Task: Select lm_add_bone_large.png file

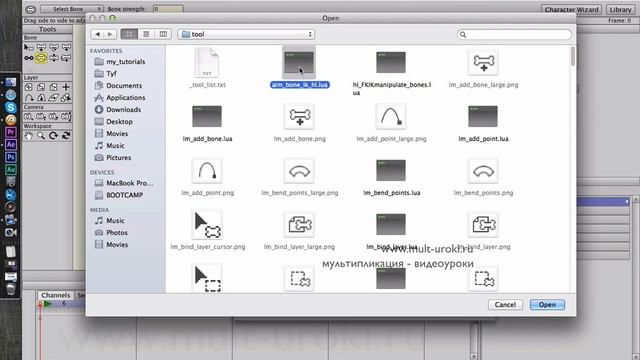Action: coord(483,68)
